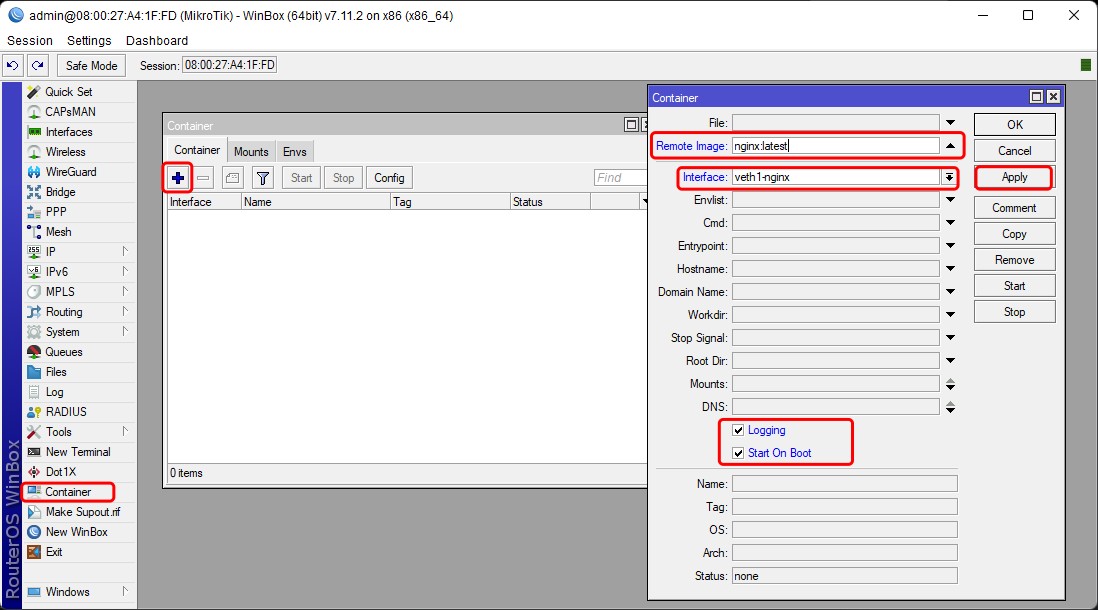Click the undo arrow icon in top toolbar
The width and height of the screenshot is (1098, 610).
pyautogui.click(x=13, y=66)
